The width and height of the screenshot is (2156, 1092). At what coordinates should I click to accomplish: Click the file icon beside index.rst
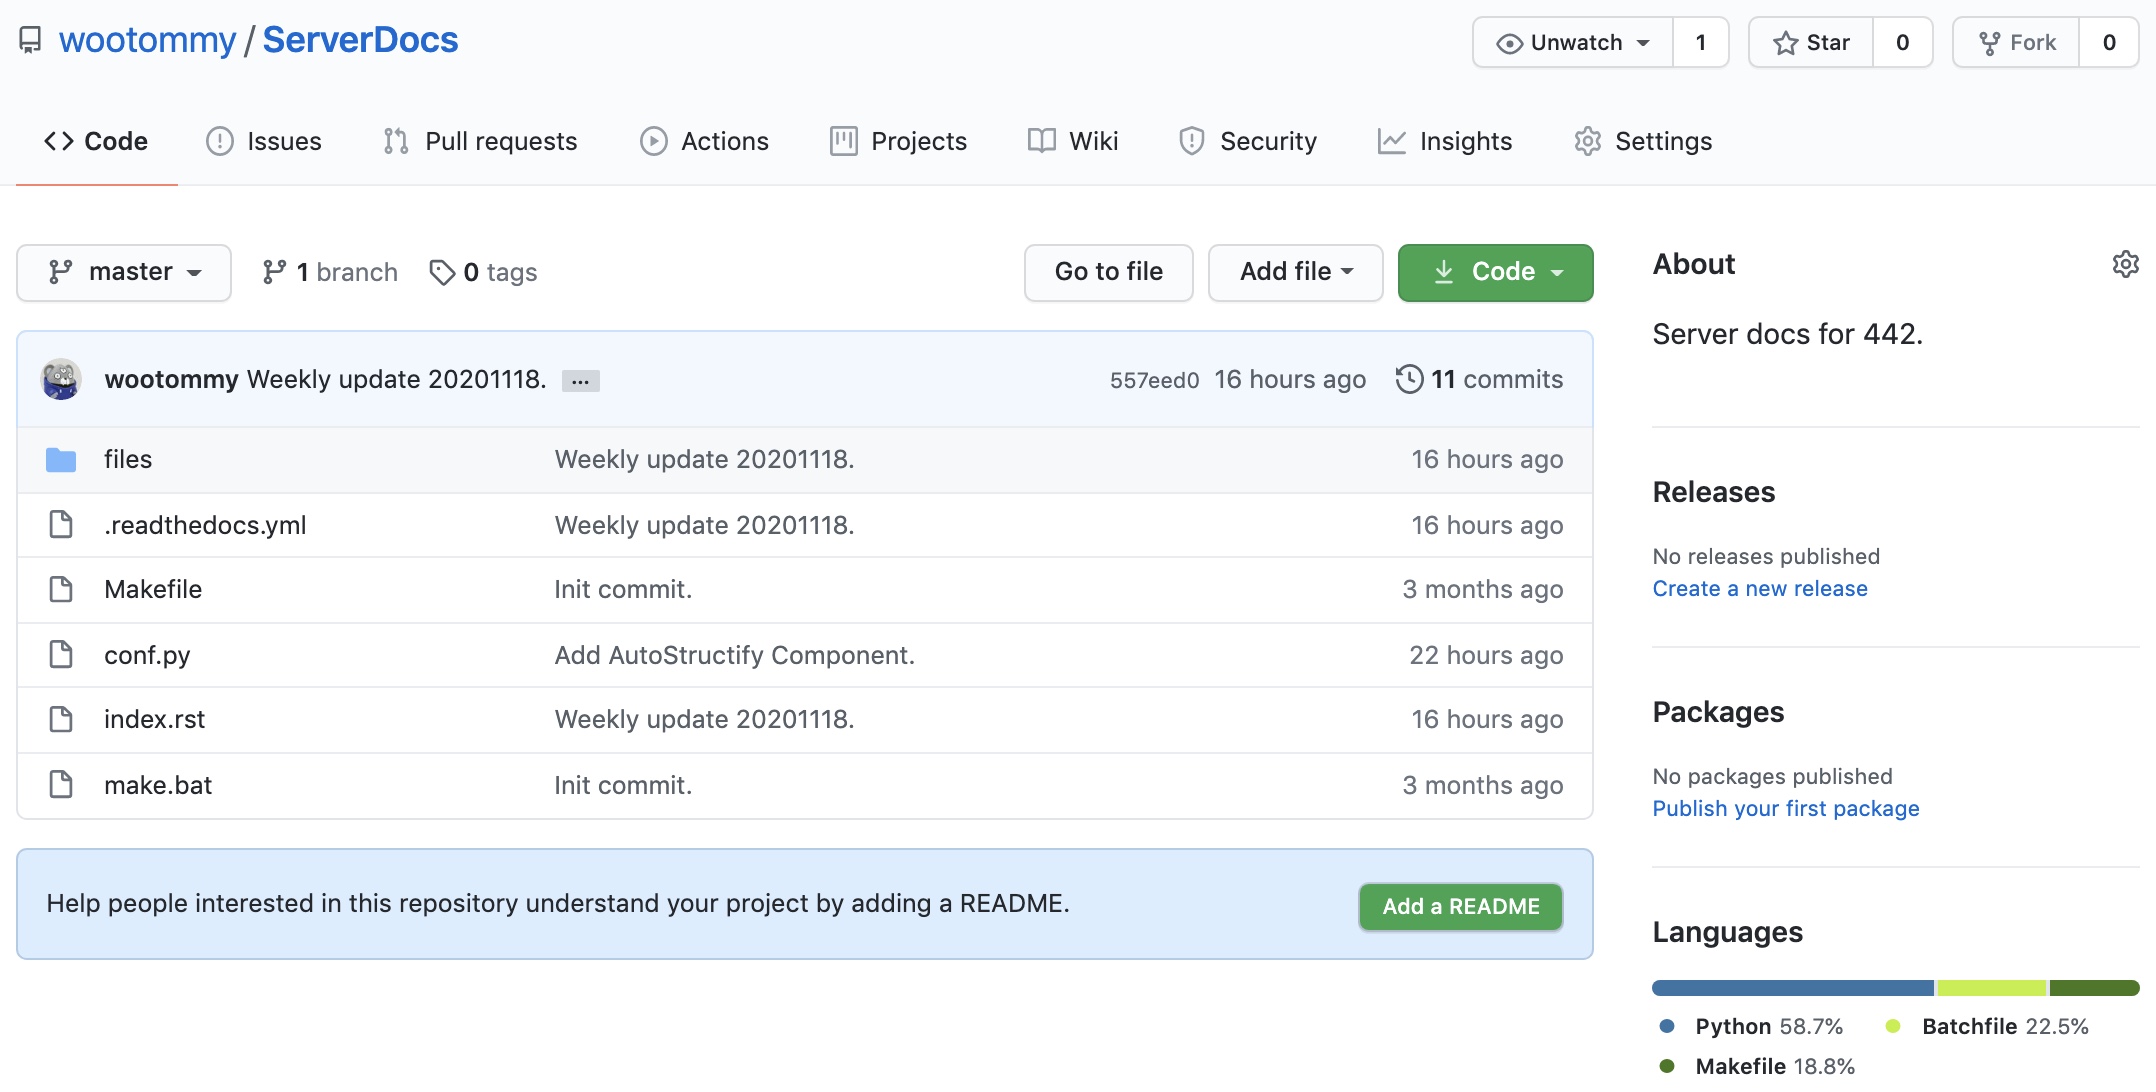(61, 719)
